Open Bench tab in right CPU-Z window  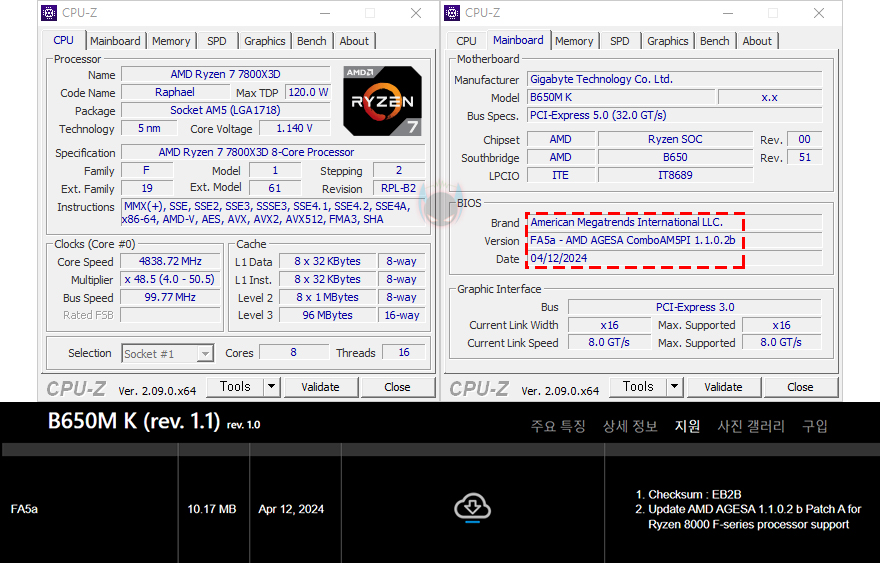(714, 41)
